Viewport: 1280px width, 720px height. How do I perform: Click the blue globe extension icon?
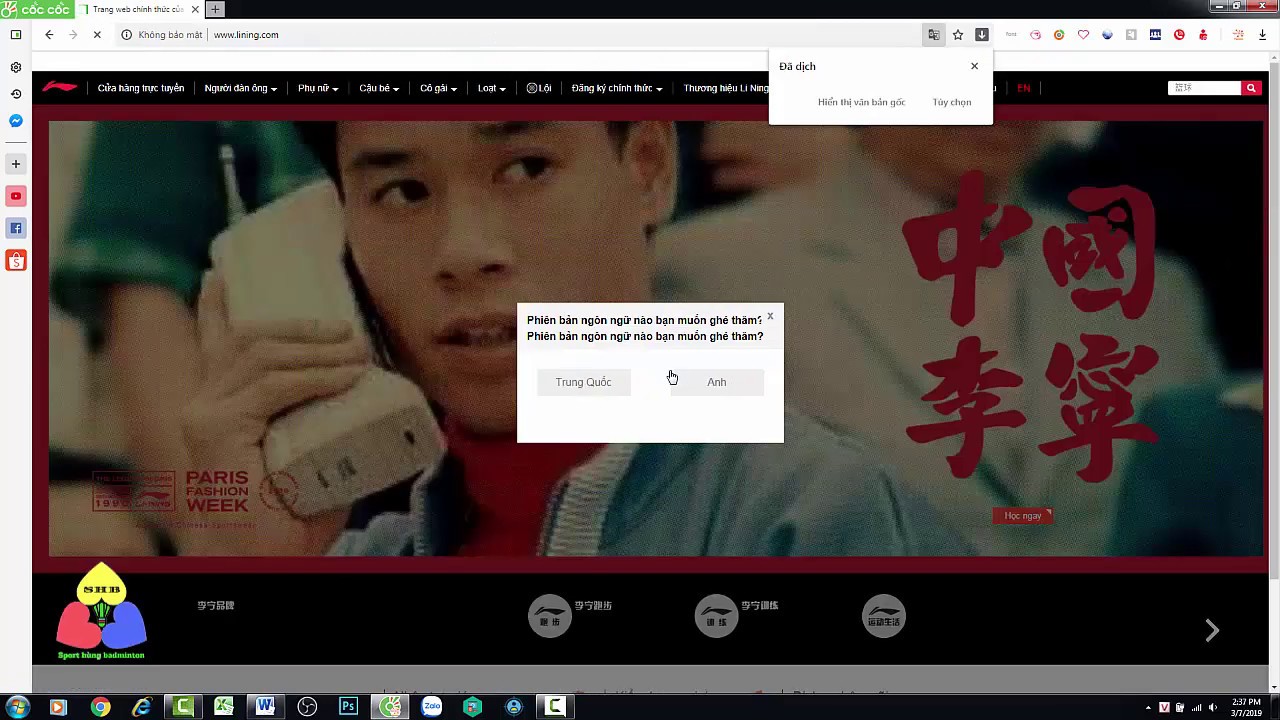pyautogui.click(x=1107, y=34)
